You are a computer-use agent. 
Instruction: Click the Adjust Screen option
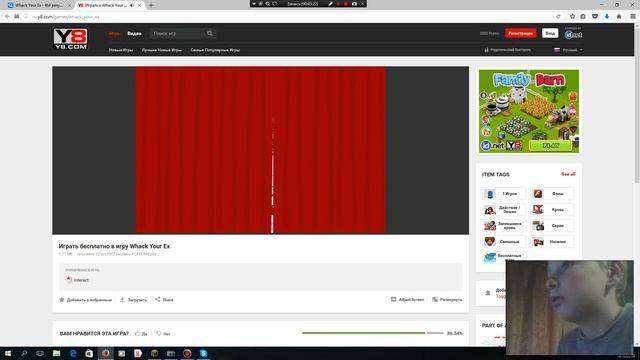pyautogui.click(x=407, y=300)
